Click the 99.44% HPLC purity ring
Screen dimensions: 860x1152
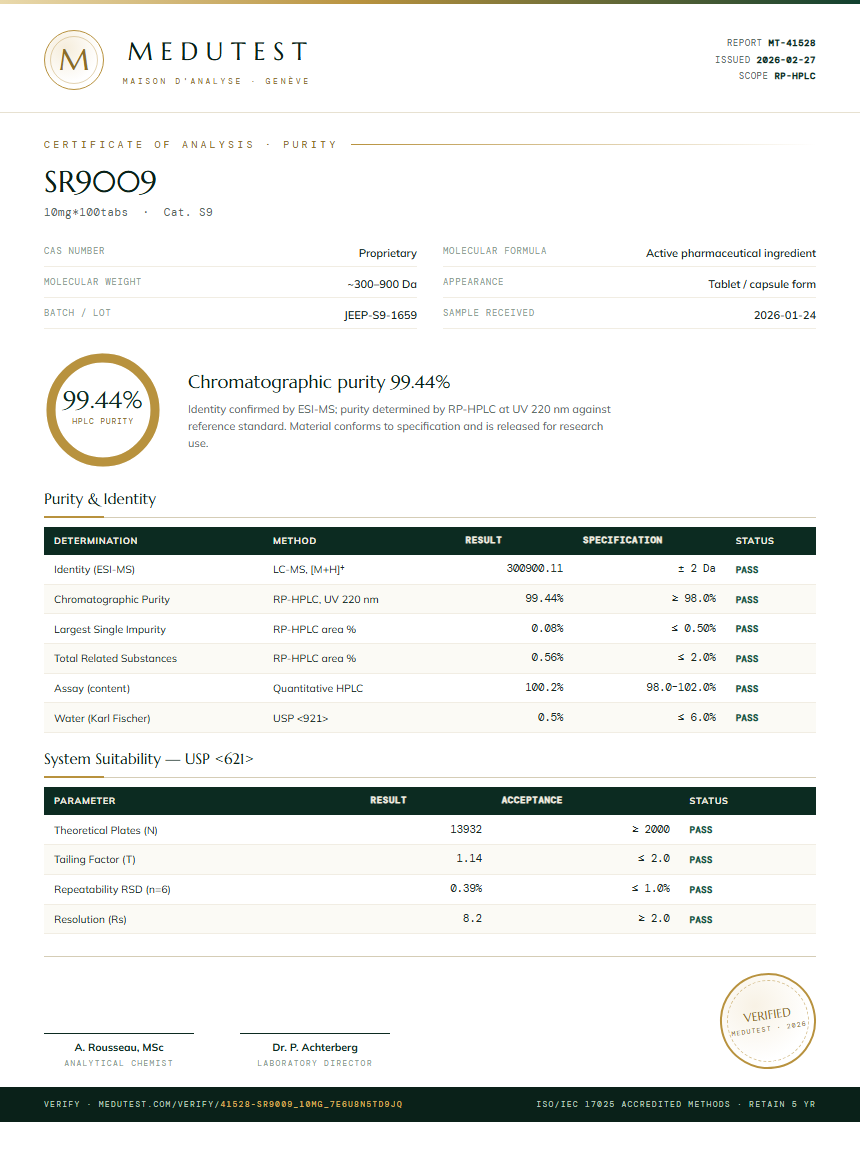[103, 410]
